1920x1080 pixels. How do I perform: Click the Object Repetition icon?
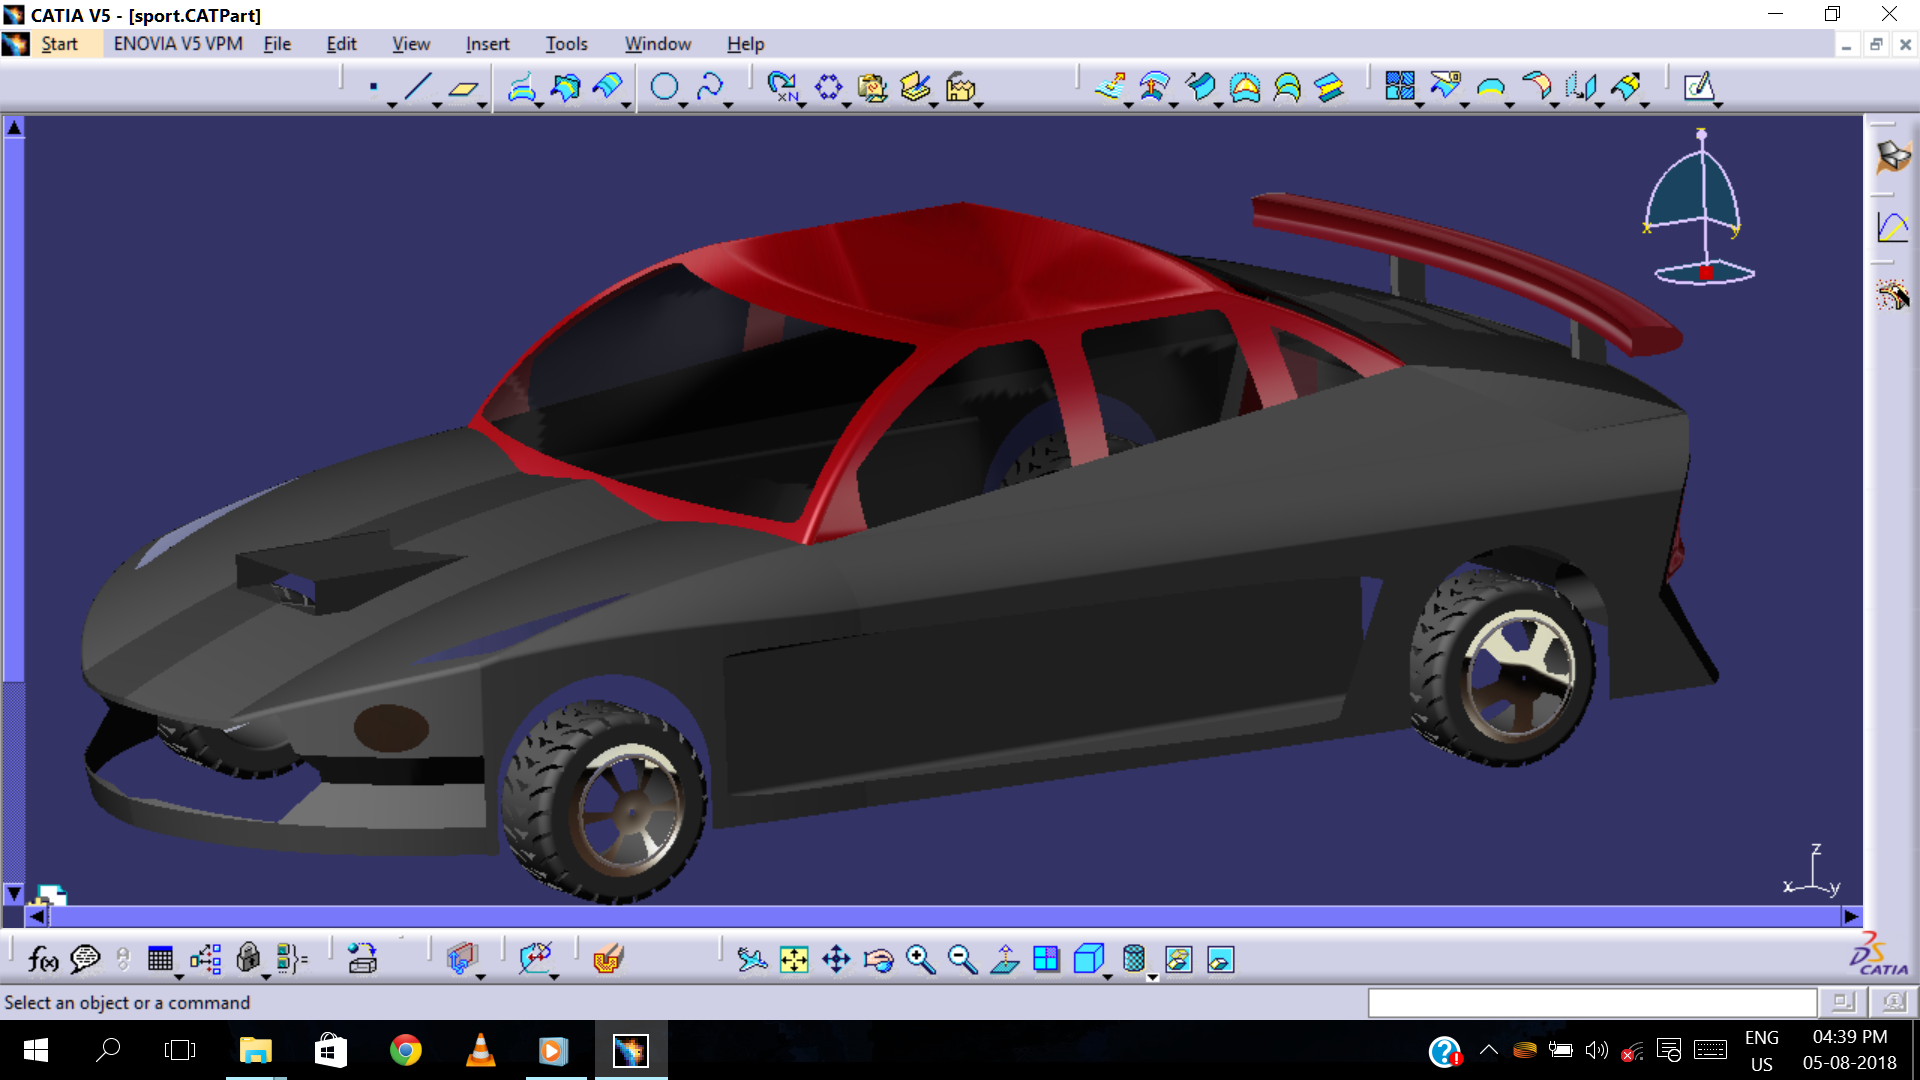tap(783, 88)
